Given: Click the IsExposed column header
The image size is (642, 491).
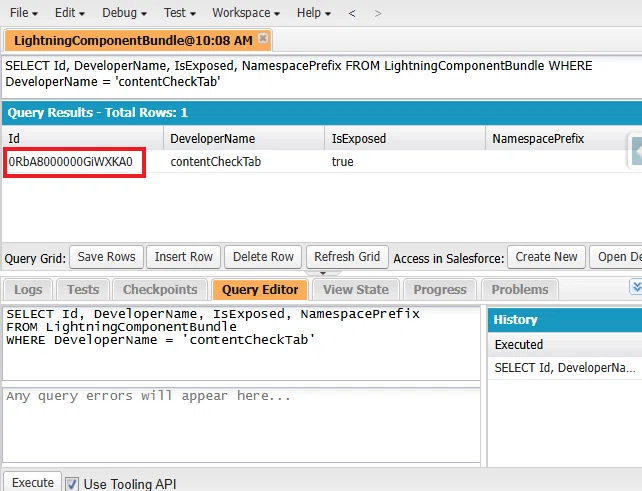Looking at the screenshot, I should (405, 138).
